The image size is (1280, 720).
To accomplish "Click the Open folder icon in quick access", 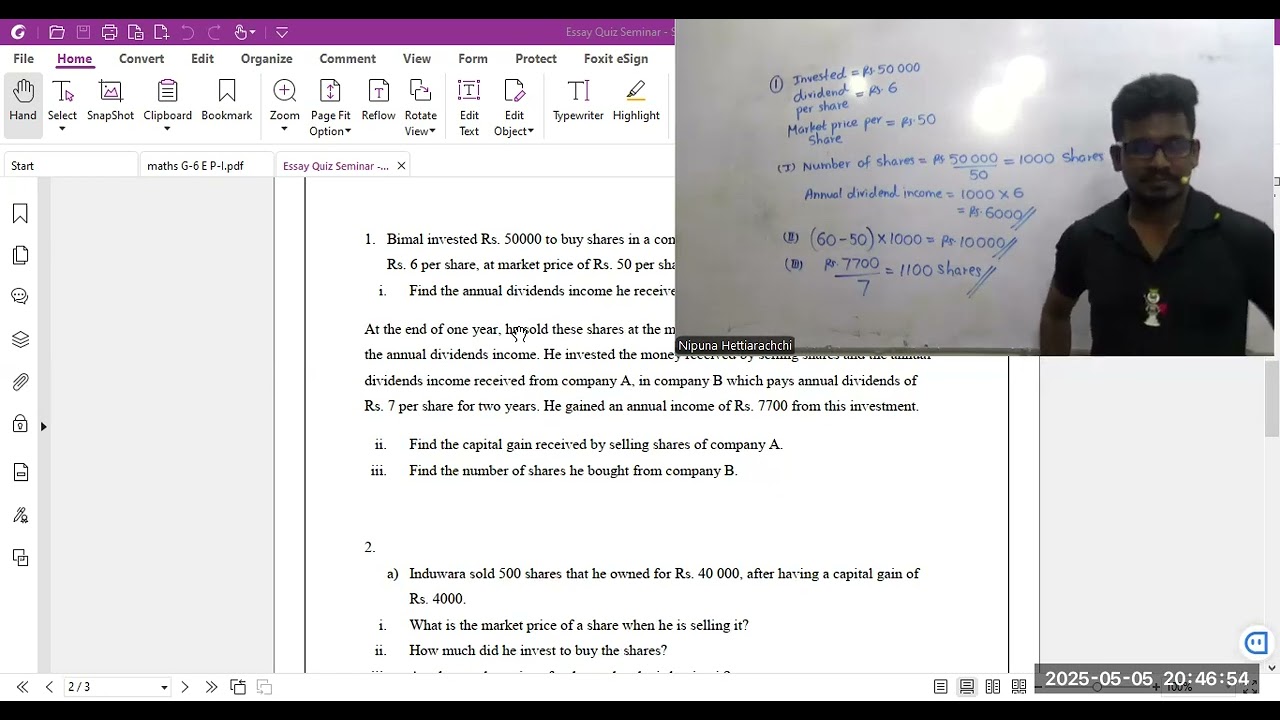I will click(57, 32).
